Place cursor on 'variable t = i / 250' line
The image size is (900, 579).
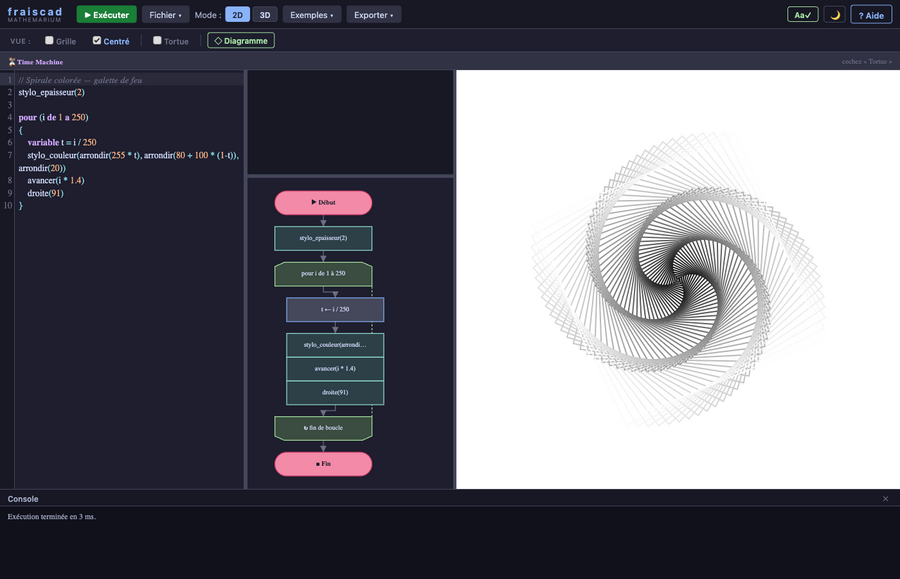click(x=62, y=142)
